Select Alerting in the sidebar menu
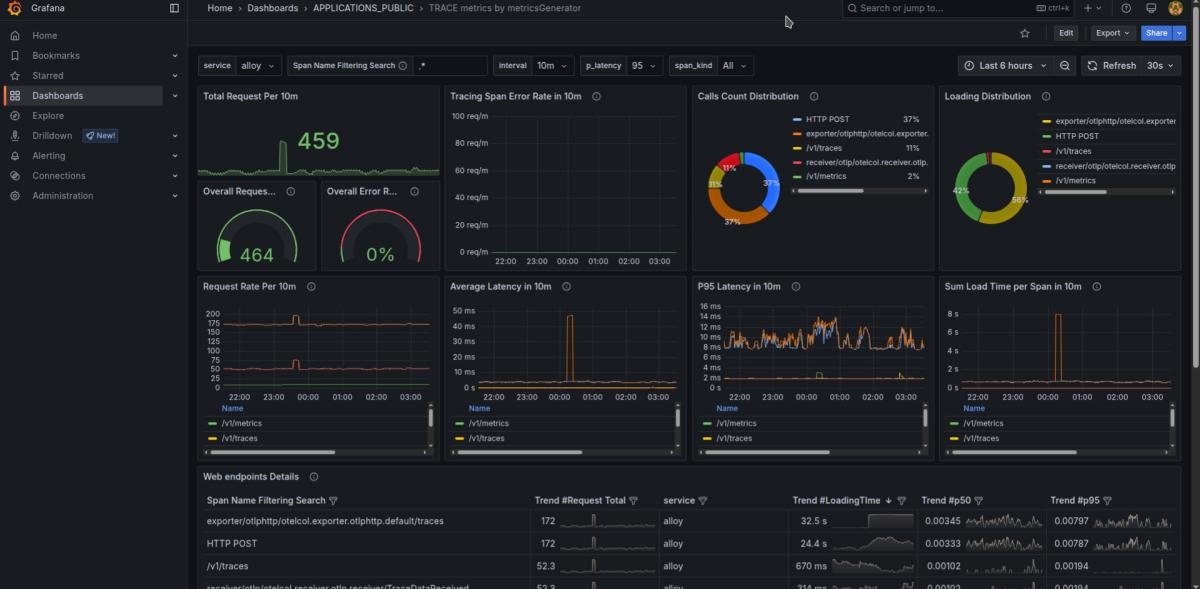The image size is (1200, 589). (49, 156)
